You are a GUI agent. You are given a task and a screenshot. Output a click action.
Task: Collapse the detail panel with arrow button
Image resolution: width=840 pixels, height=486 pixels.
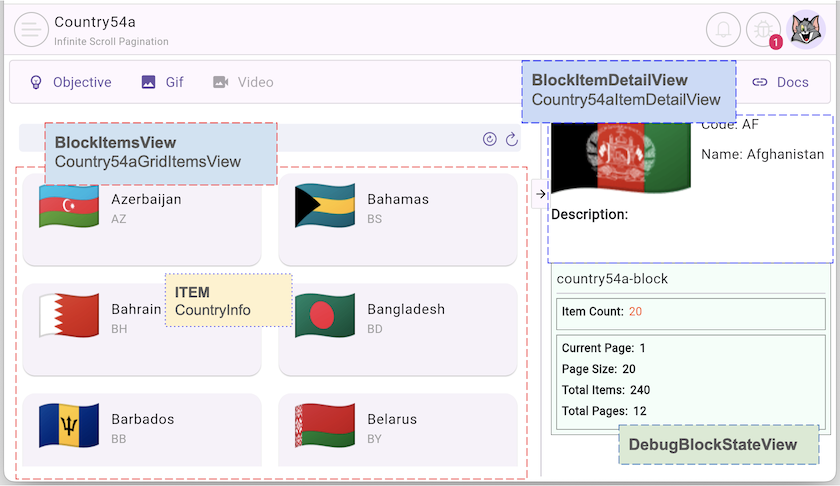point(541,194)
